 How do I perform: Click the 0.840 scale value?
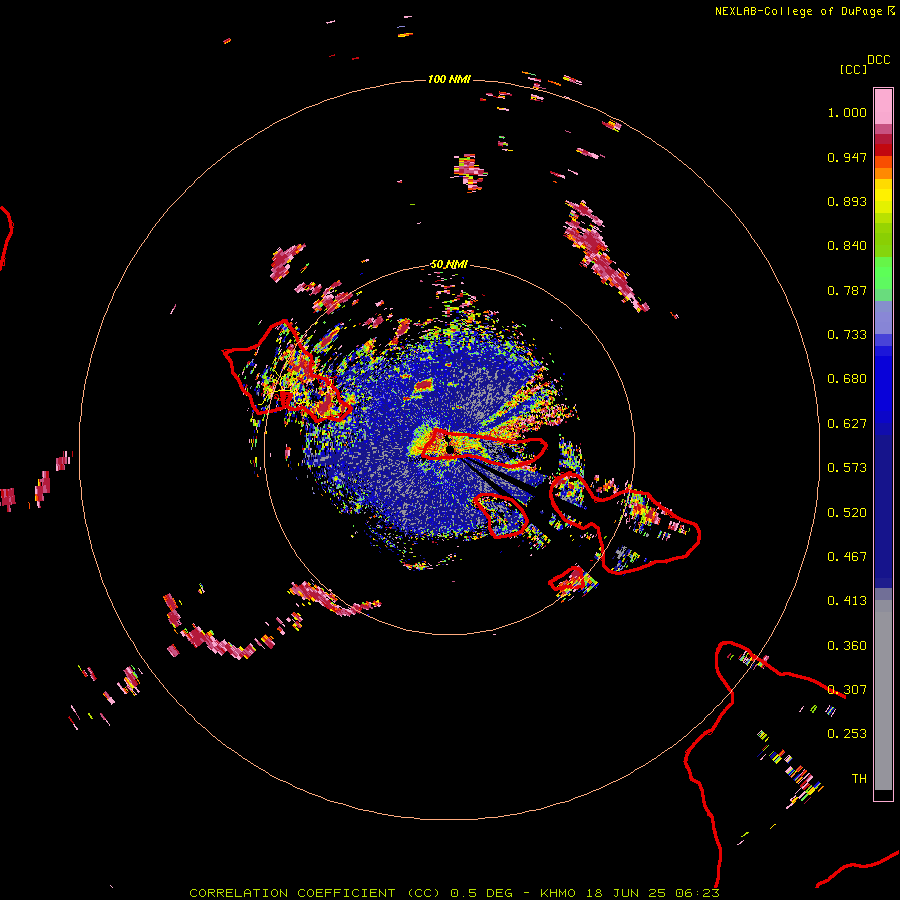847,246
